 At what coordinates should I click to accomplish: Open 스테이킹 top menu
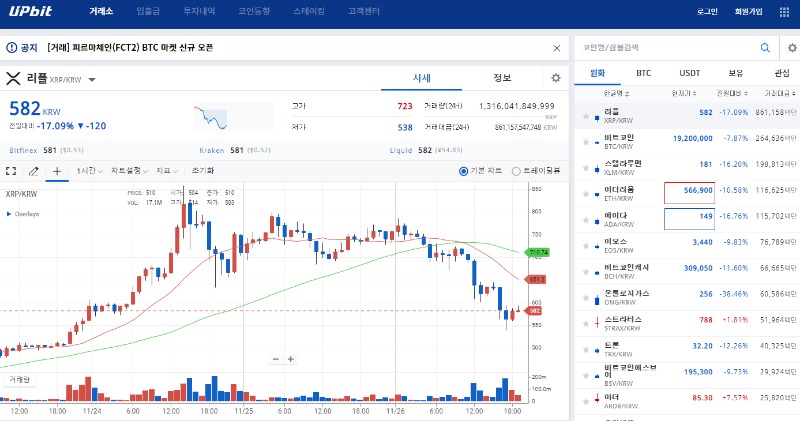[x=309, y=11]
